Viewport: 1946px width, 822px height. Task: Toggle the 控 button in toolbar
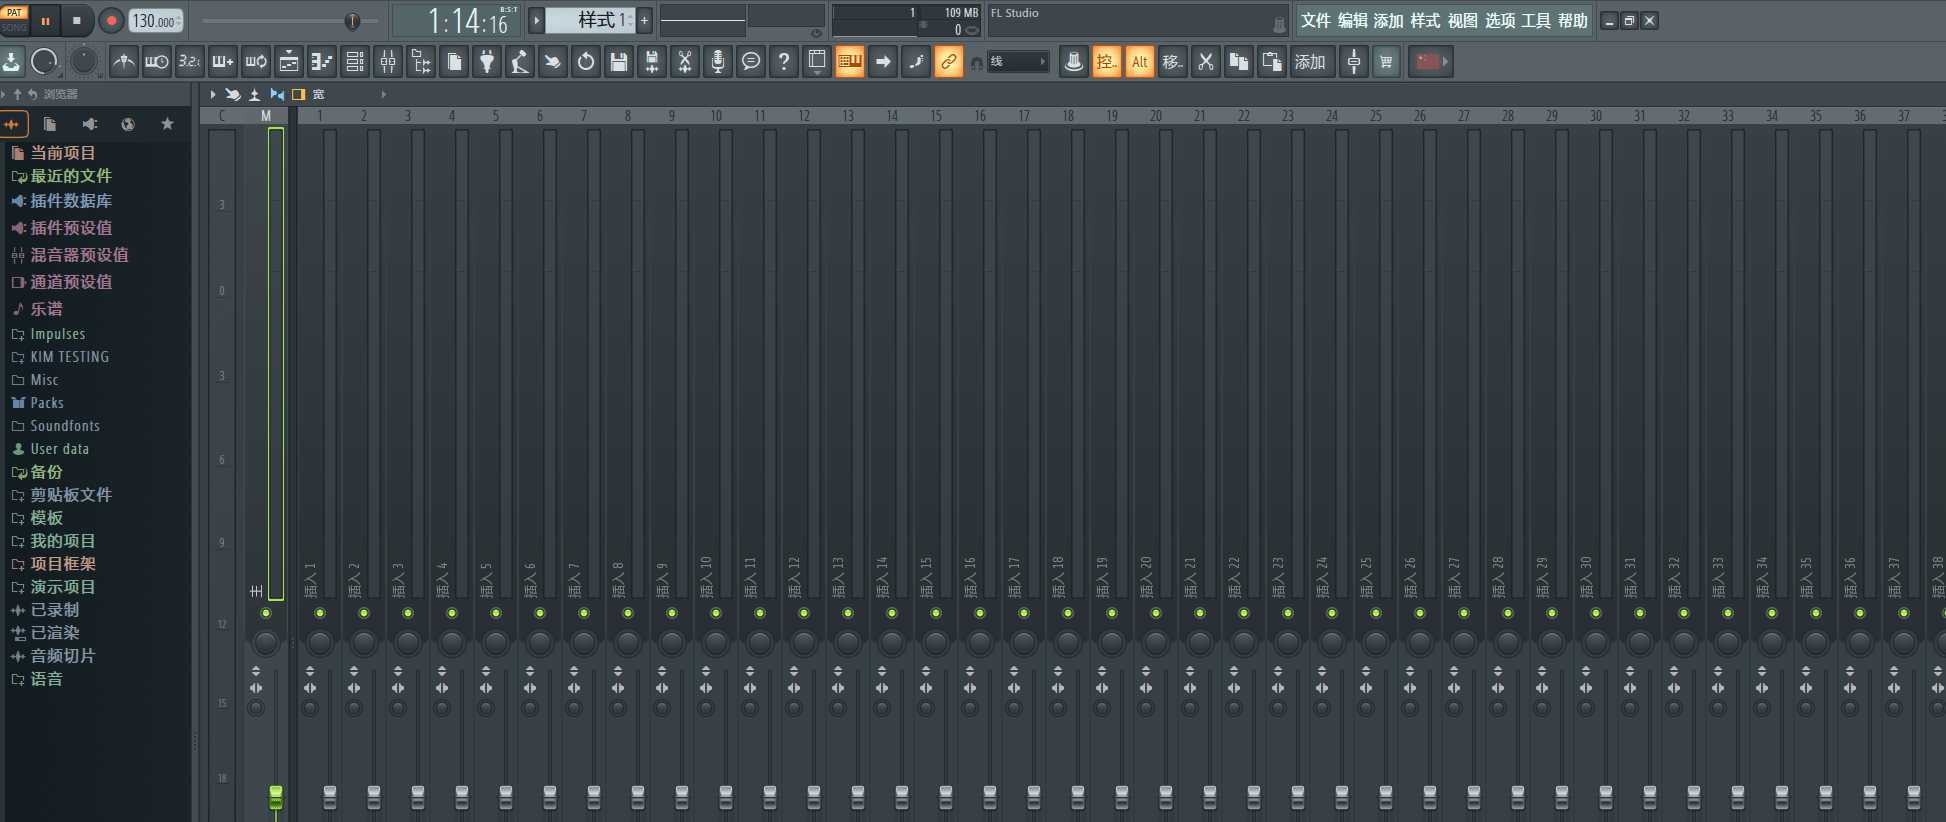tap(1106, 62)
